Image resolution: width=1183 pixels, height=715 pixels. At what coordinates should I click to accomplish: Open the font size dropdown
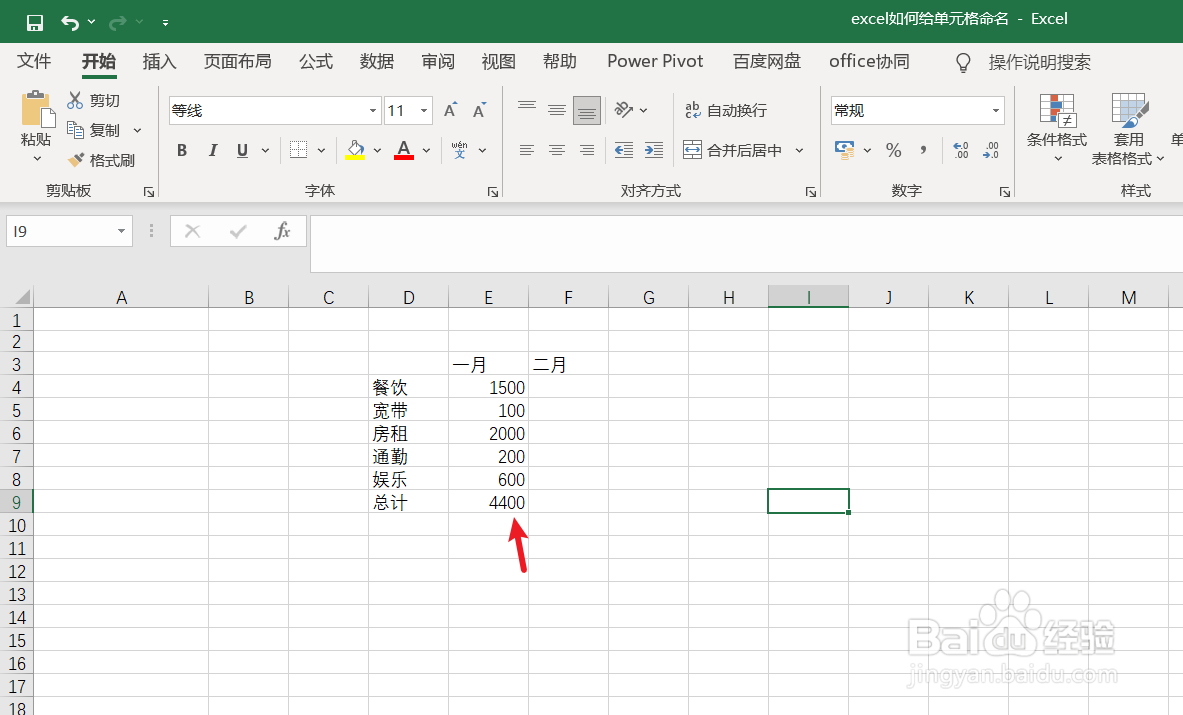click(424, 109)
